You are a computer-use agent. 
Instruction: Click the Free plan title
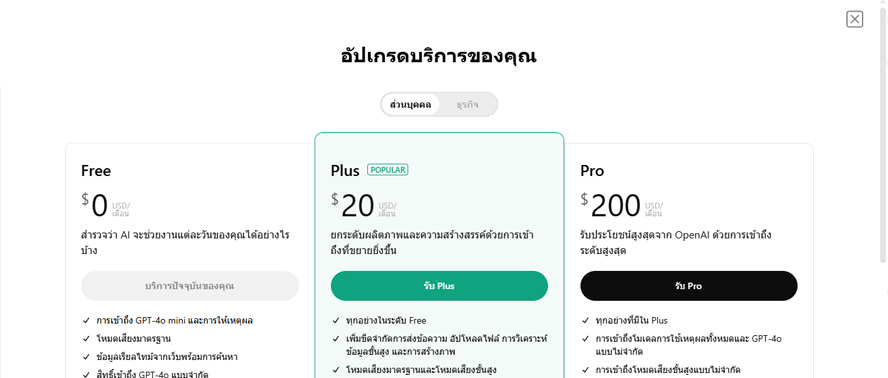96,171
